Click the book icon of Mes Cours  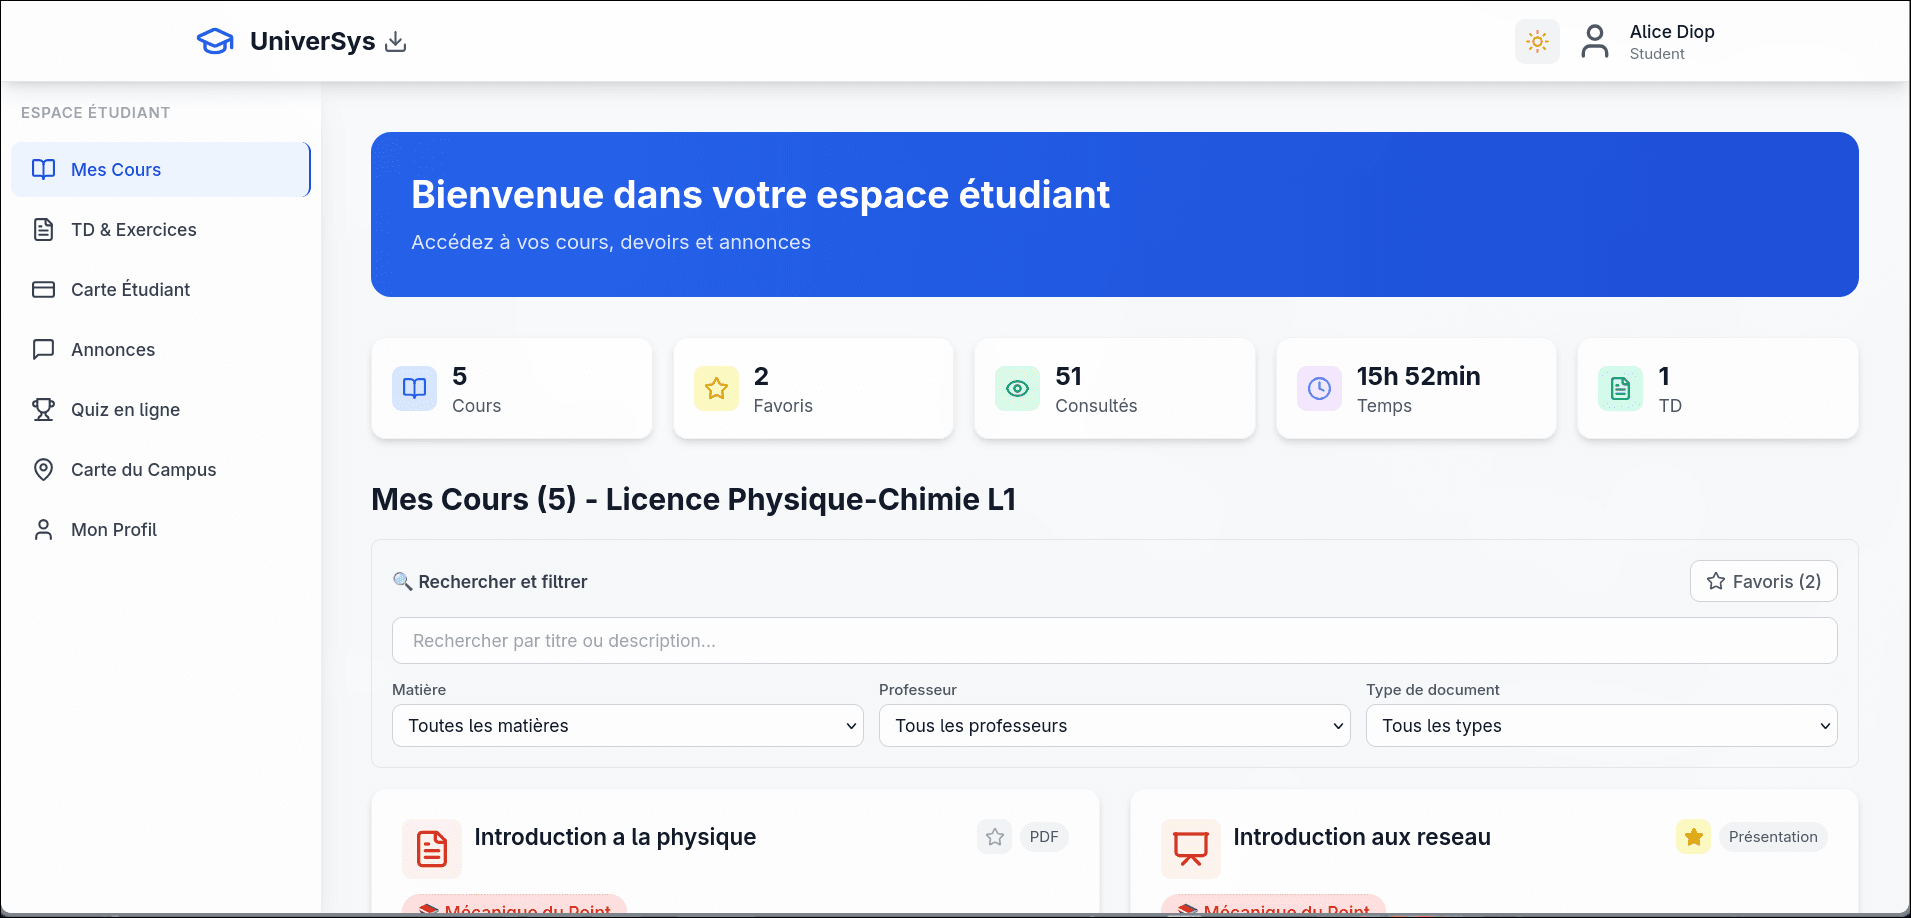pyautogui.click(x=44, y=169)
